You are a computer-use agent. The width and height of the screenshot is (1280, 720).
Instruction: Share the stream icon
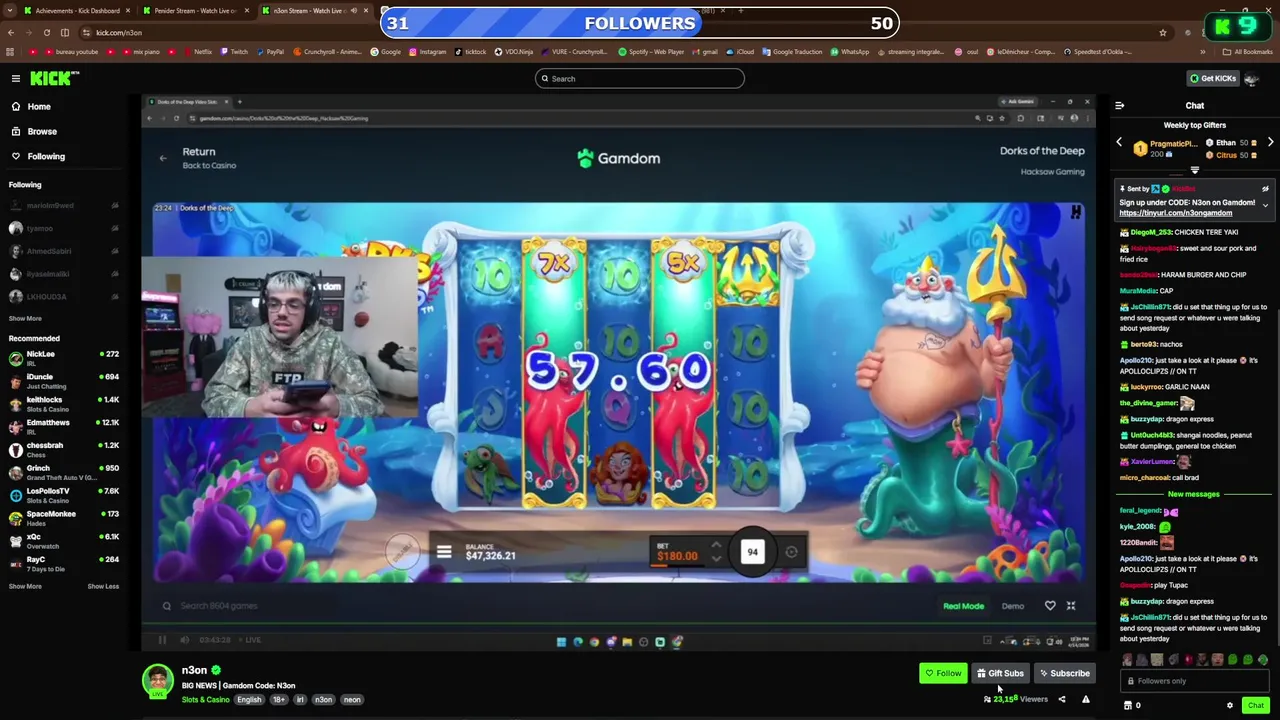pos(1062,700)
